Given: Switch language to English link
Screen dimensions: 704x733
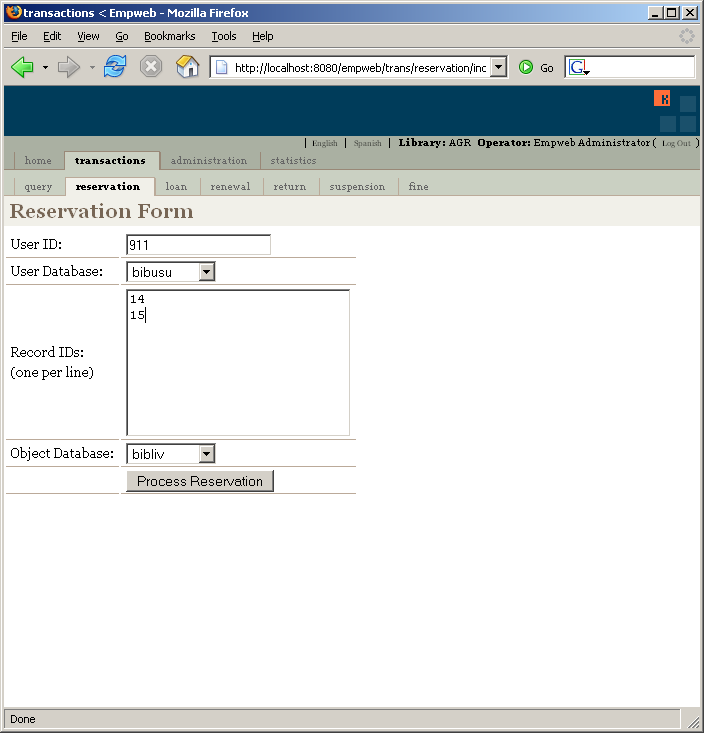Looking at the screenshot, I should coord(325,143).
